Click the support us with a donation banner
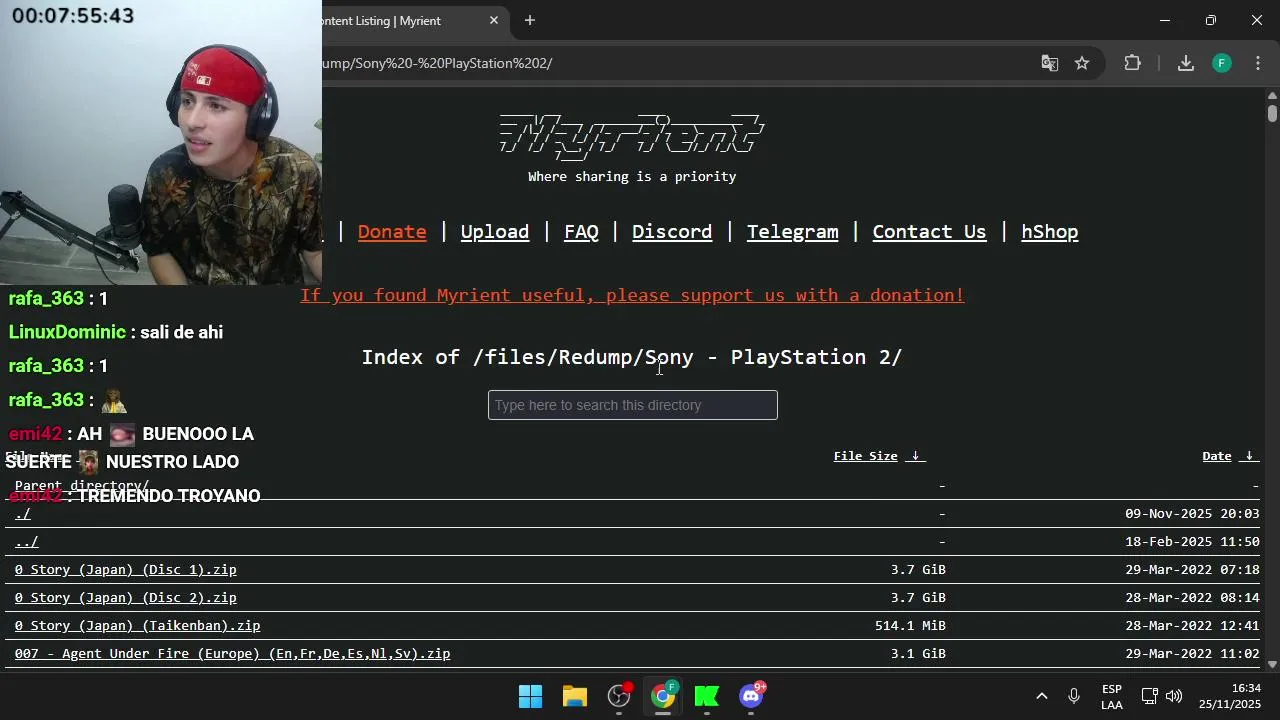Viewport: 1280px width, 720px height. (x=632, y=295)
